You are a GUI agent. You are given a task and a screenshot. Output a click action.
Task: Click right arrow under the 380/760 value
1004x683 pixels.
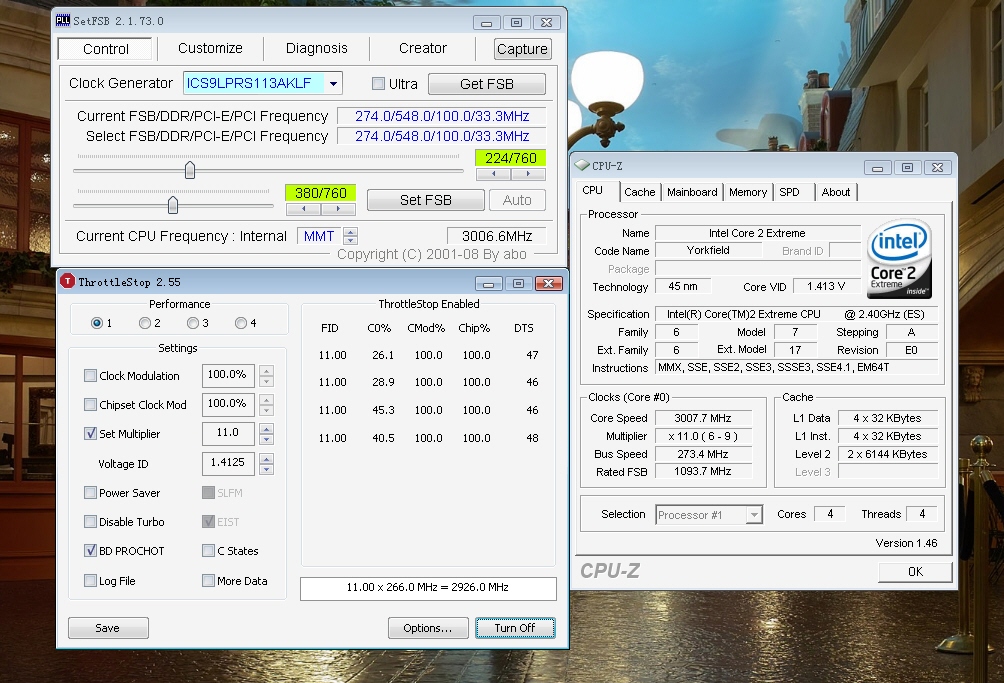tap(338, 209)
